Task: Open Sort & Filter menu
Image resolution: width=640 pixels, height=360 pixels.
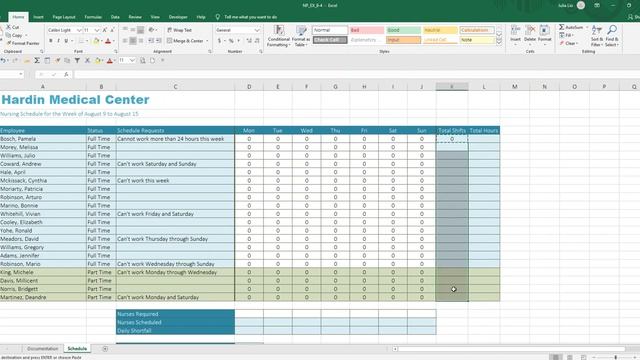Action: (596, 36)
